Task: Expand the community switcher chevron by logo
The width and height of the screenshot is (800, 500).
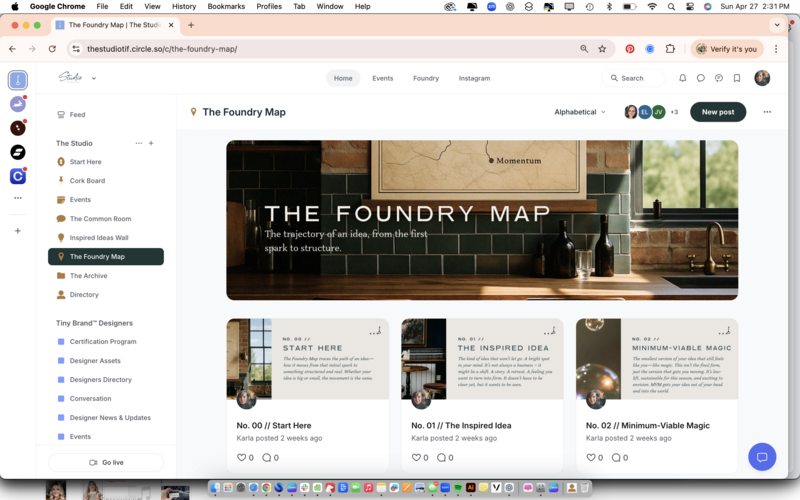Action: tap(94, 79)
